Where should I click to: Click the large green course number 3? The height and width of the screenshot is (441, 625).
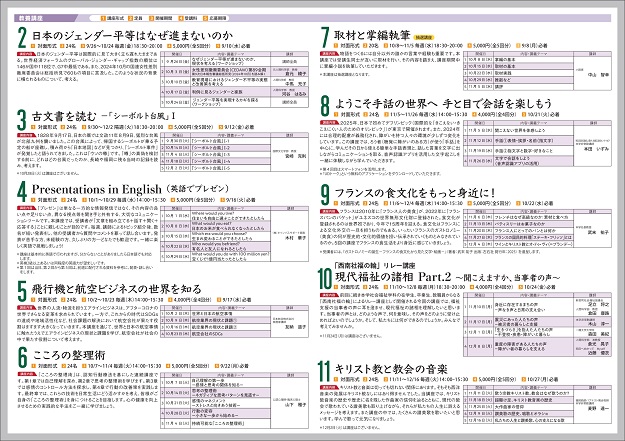point(22,120)
